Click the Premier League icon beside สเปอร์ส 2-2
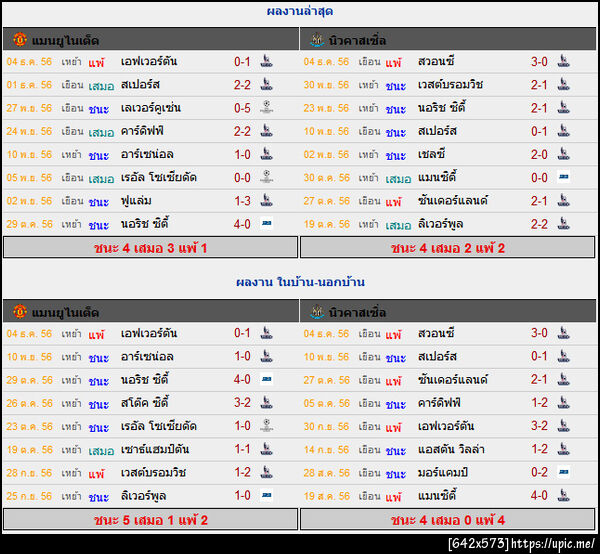The height and width of the screenshot is (554, 600). tap(266, 84)
